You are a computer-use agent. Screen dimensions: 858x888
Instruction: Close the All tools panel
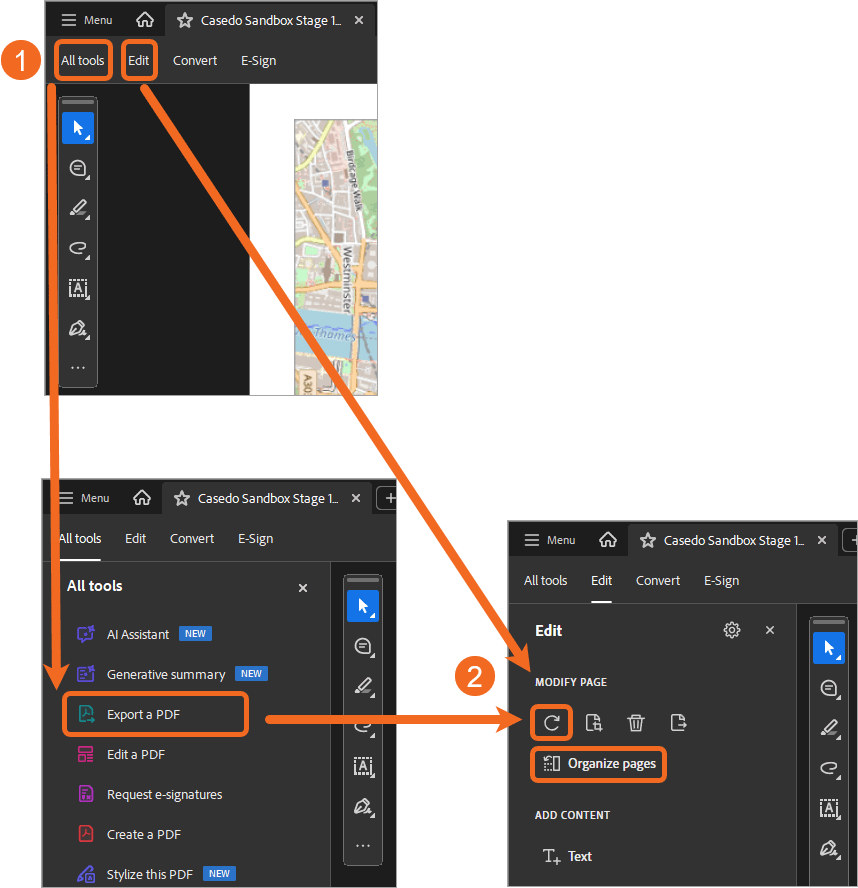[303, 588]
